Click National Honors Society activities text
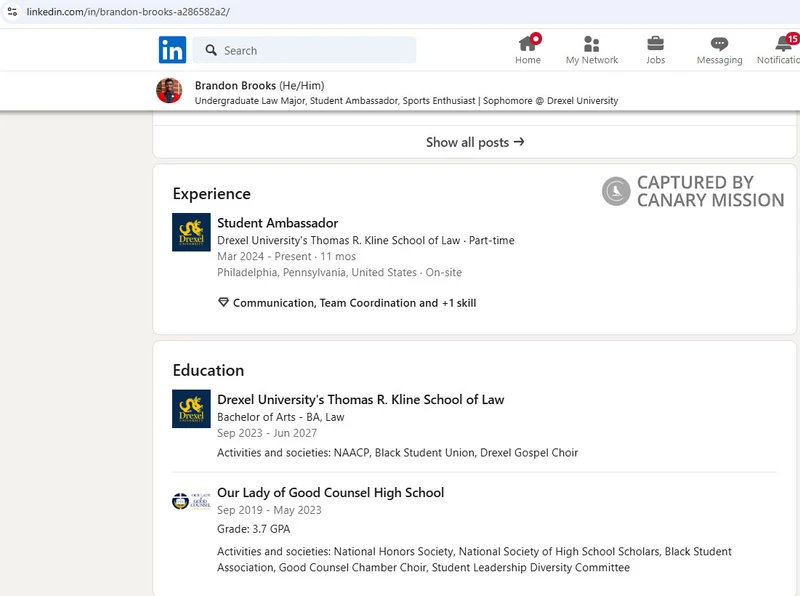This screenshot has width=800, height=596. pos(474,559)
